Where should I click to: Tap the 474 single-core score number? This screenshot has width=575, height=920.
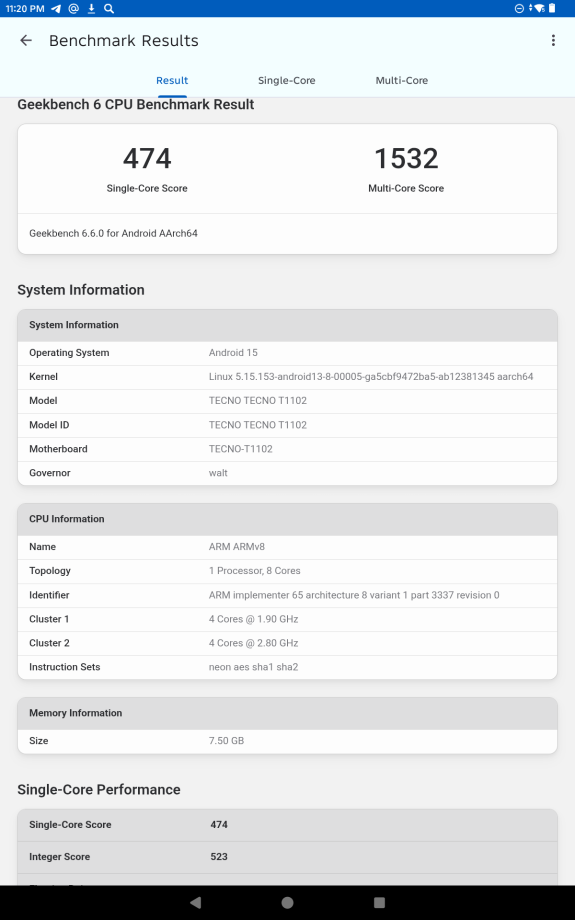click(147, 158)
